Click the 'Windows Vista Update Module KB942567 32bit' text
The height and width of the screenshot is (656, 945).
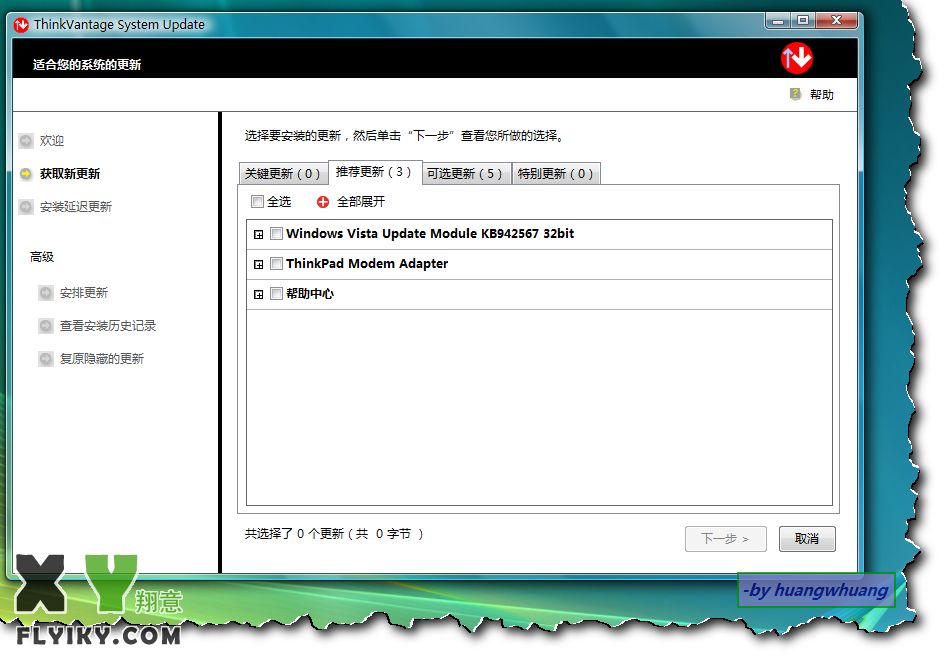click(430, 233)
